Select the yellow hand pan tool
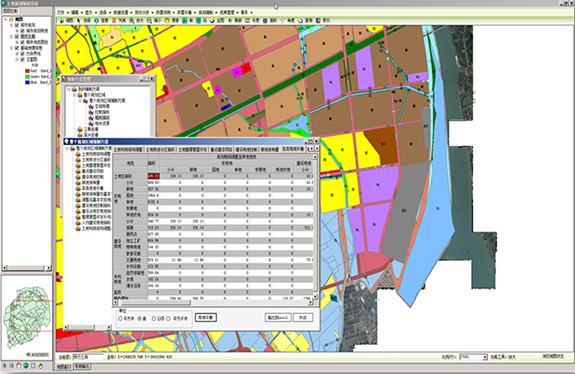The height and width of the screenshot is (374, 575). tap(167, 21)
